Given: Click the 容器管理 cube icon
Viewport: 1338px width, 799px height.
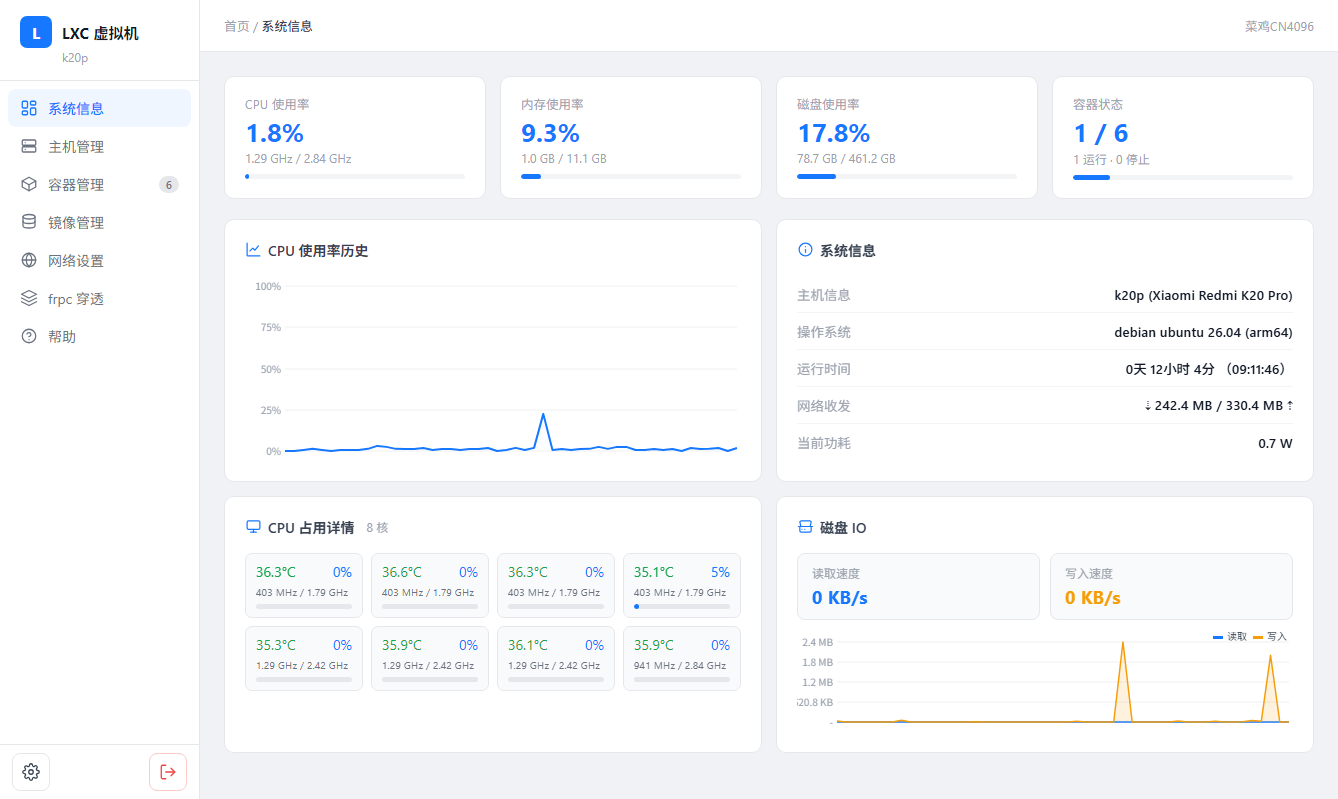Looking at the screenshot, I should click(29, 185).
